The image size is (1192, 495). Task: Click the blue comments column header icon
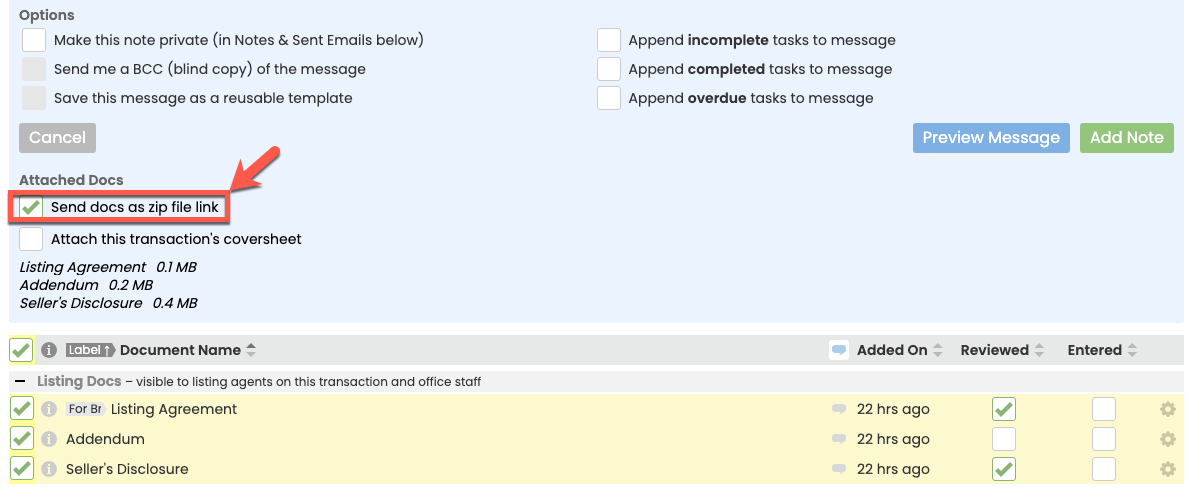coord(839,350)
